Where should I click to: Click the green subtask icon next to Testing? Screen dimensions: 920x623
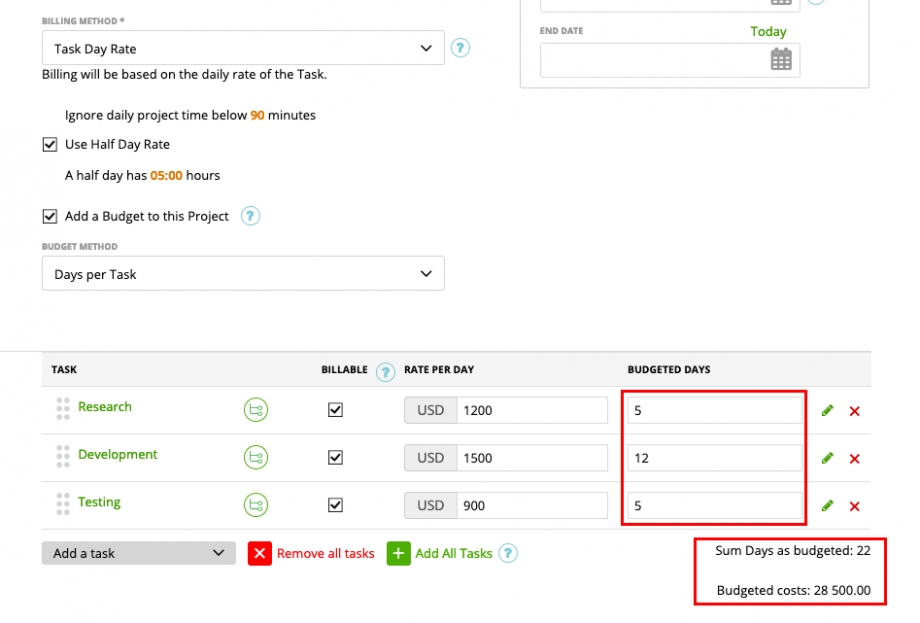tap(255, 505)
